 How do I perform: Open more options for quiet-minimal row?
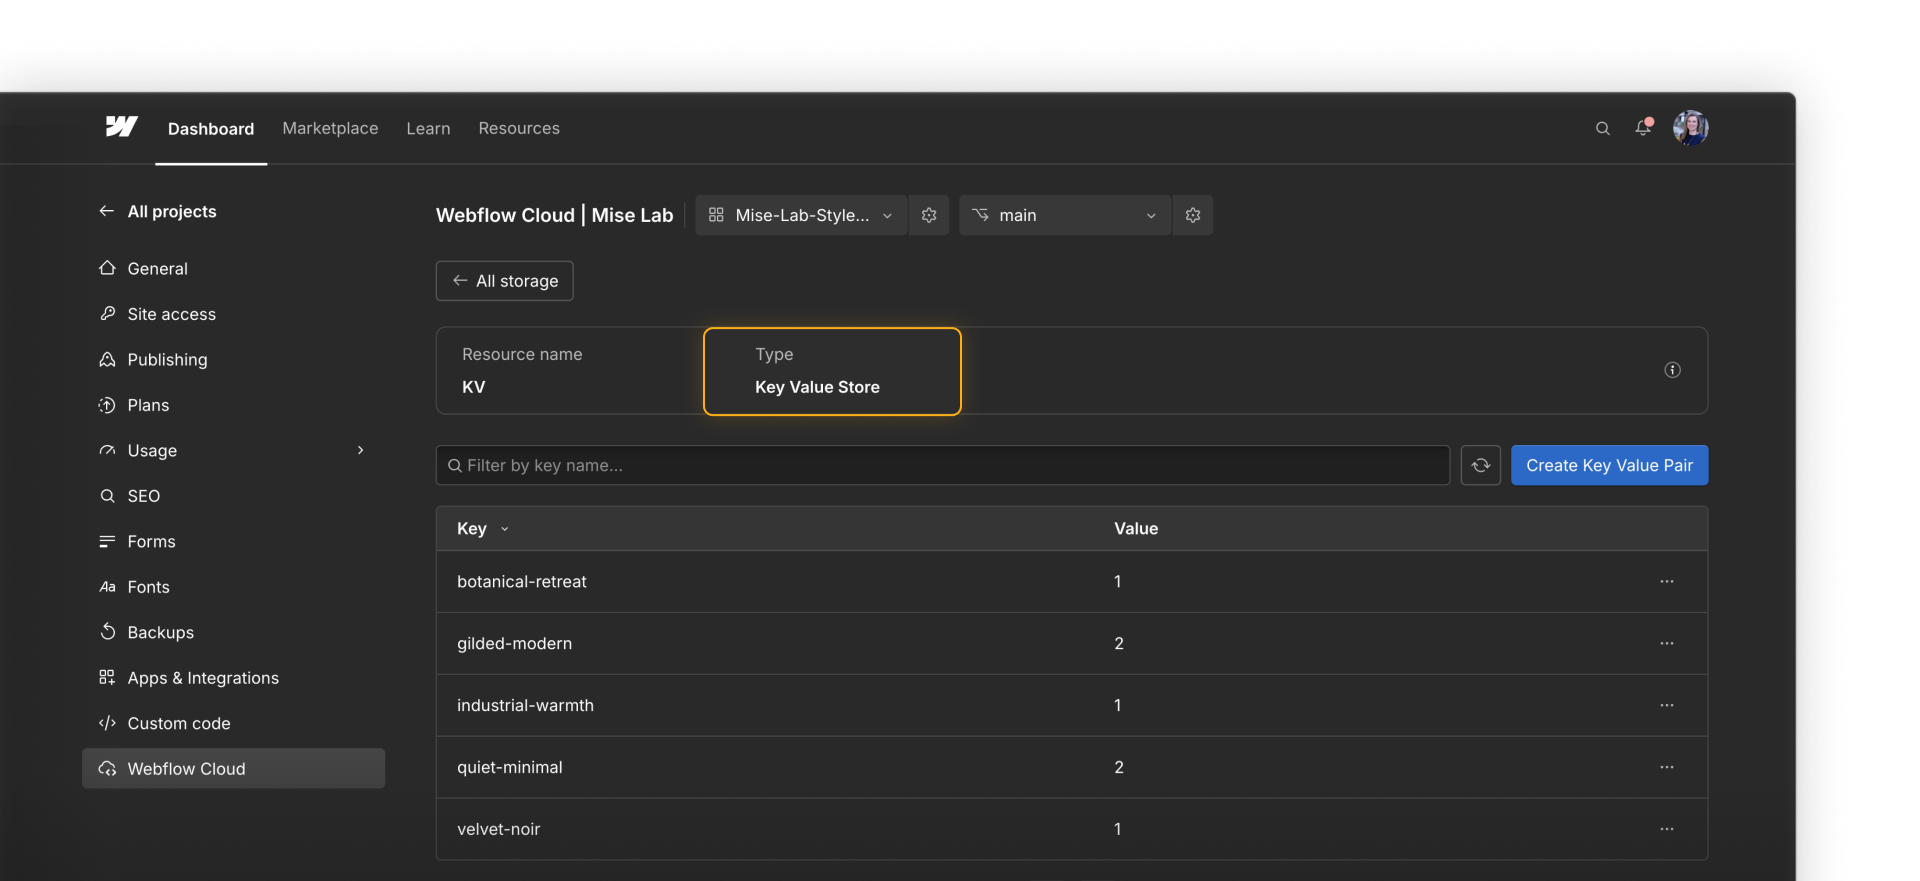tap(1667, 767)
